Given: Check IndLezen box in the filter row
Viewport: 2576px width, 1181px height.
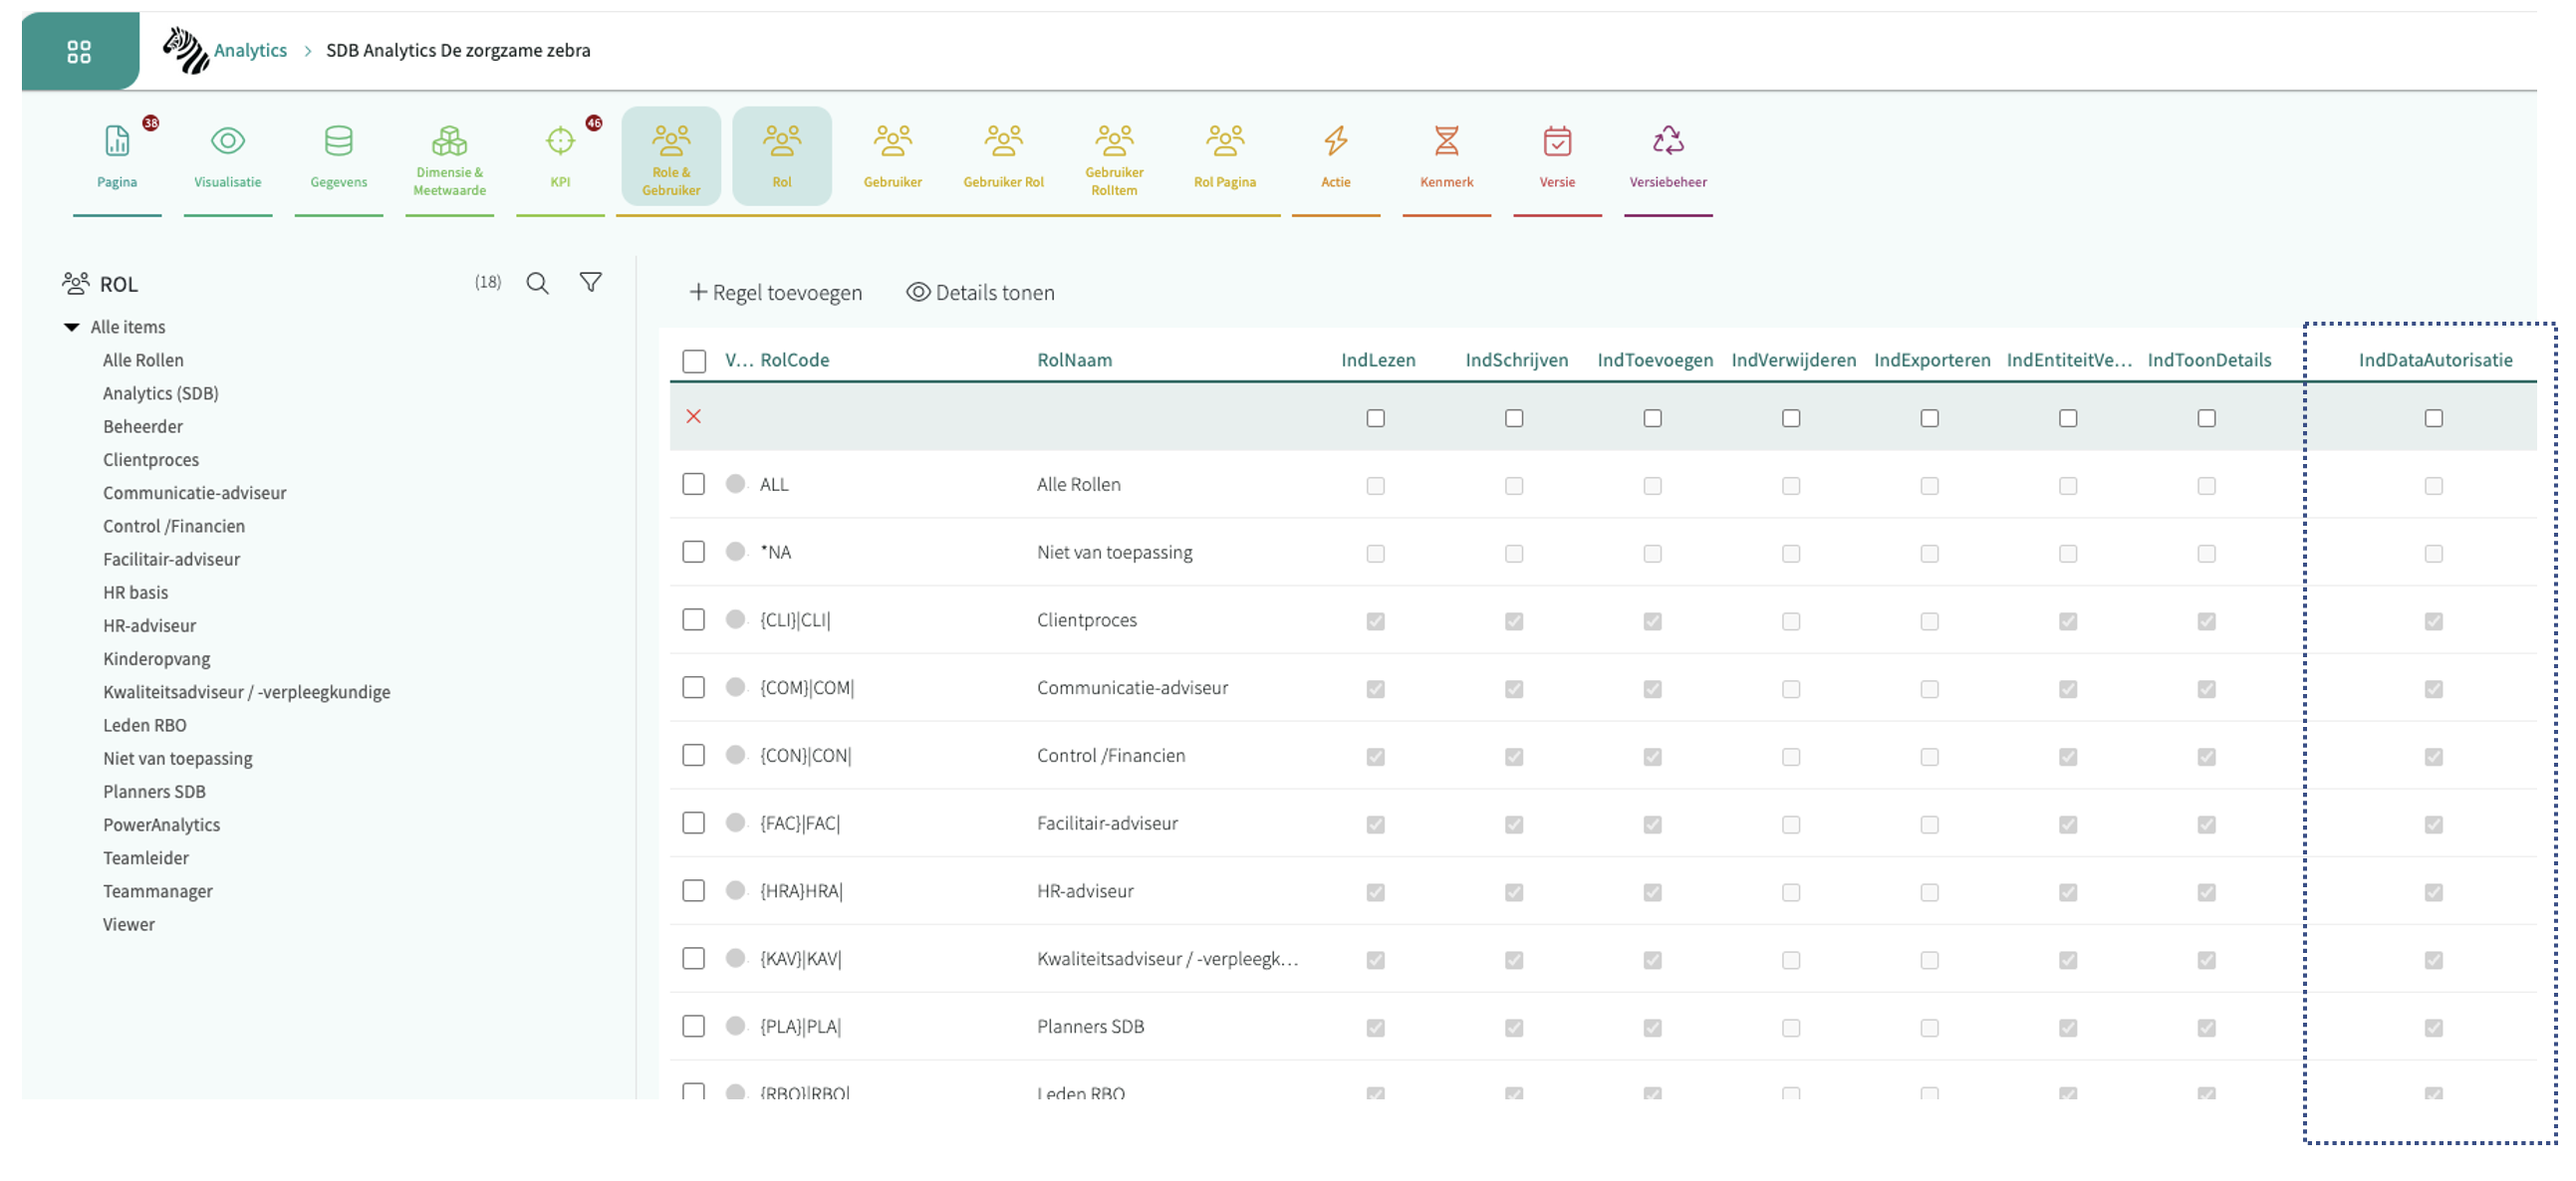Looking at the screenshot, I should (1375, 418).
